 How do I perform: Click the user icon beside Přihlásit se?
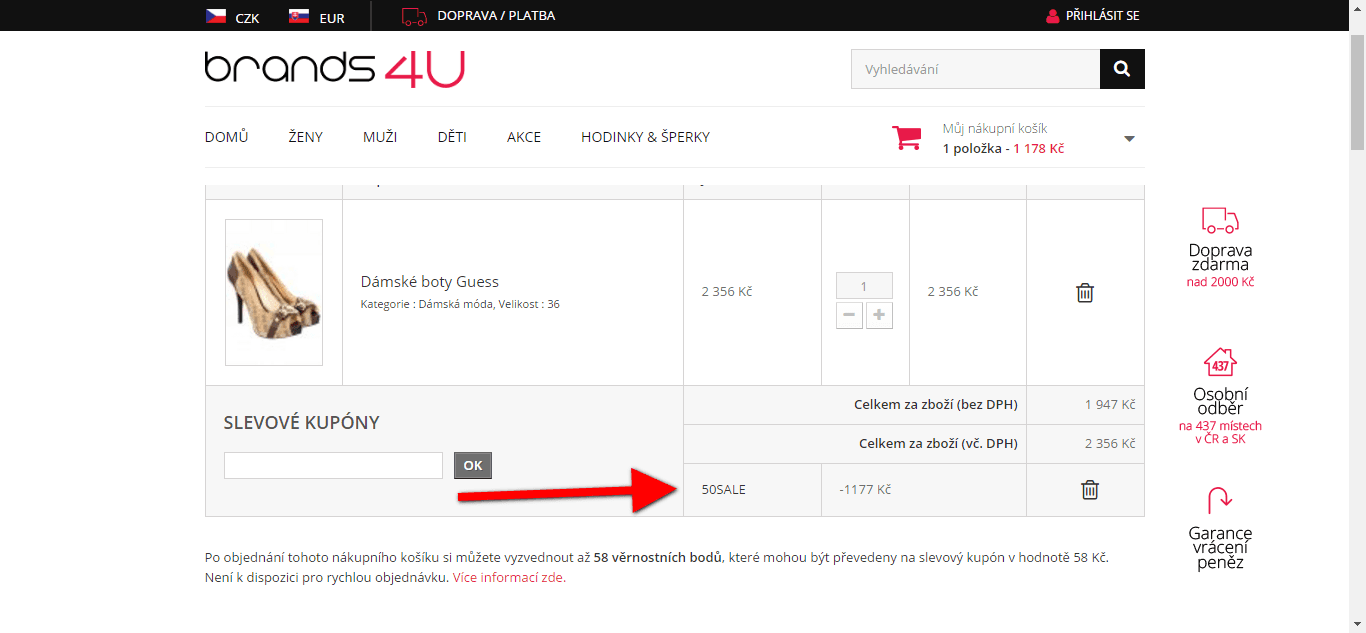(x=1052, y=16)
